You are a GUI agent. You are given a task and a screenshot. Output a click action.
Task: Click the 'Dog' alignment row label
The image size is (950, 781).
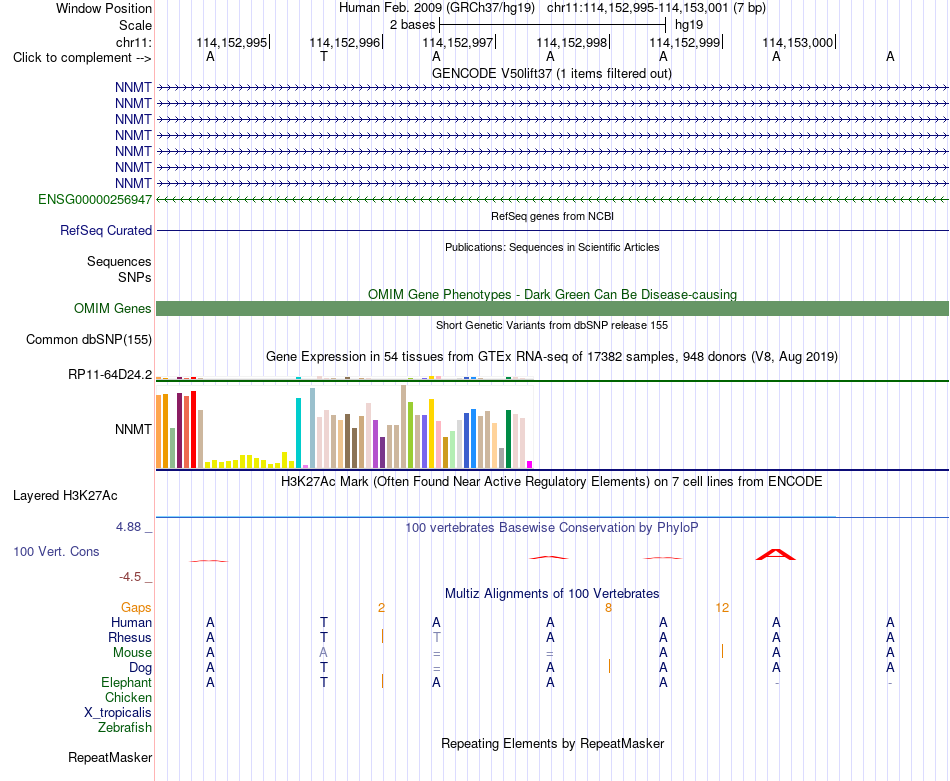click(x=140, y=667)
